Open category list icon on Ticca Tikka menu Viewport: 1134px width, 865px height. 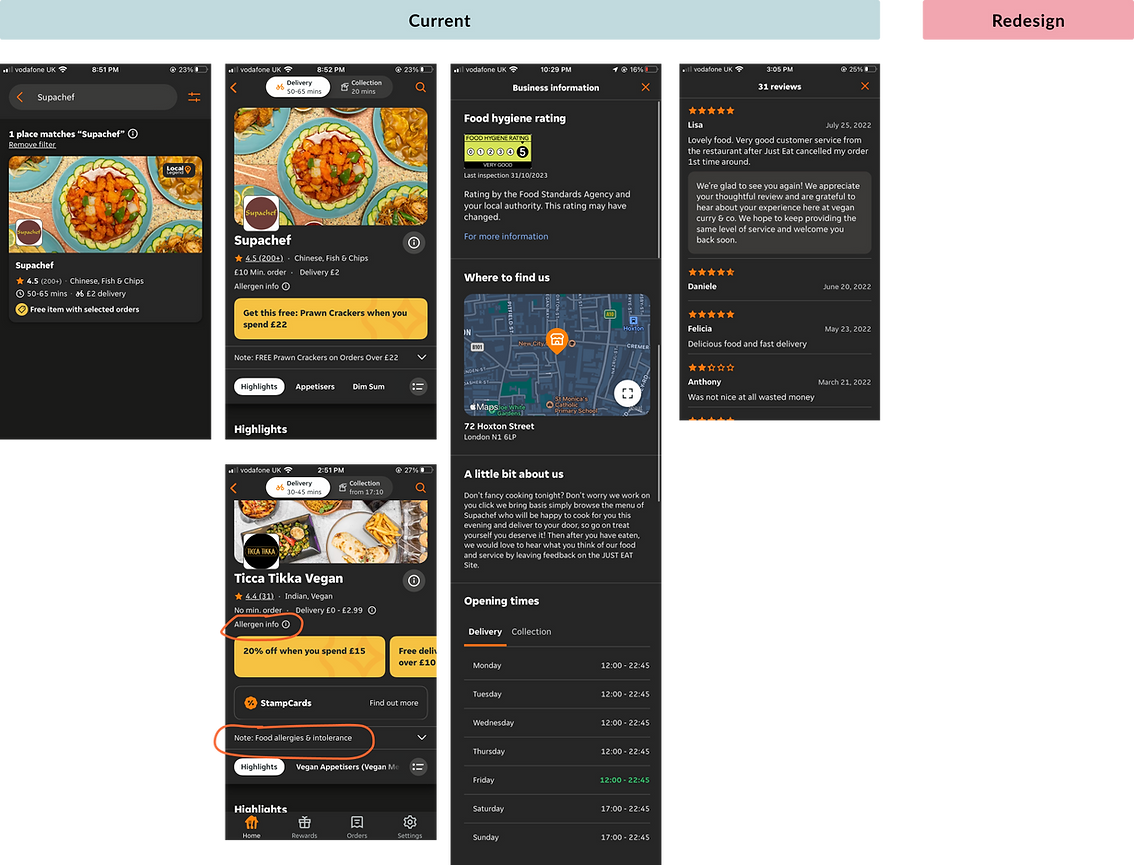coord(418,767)
